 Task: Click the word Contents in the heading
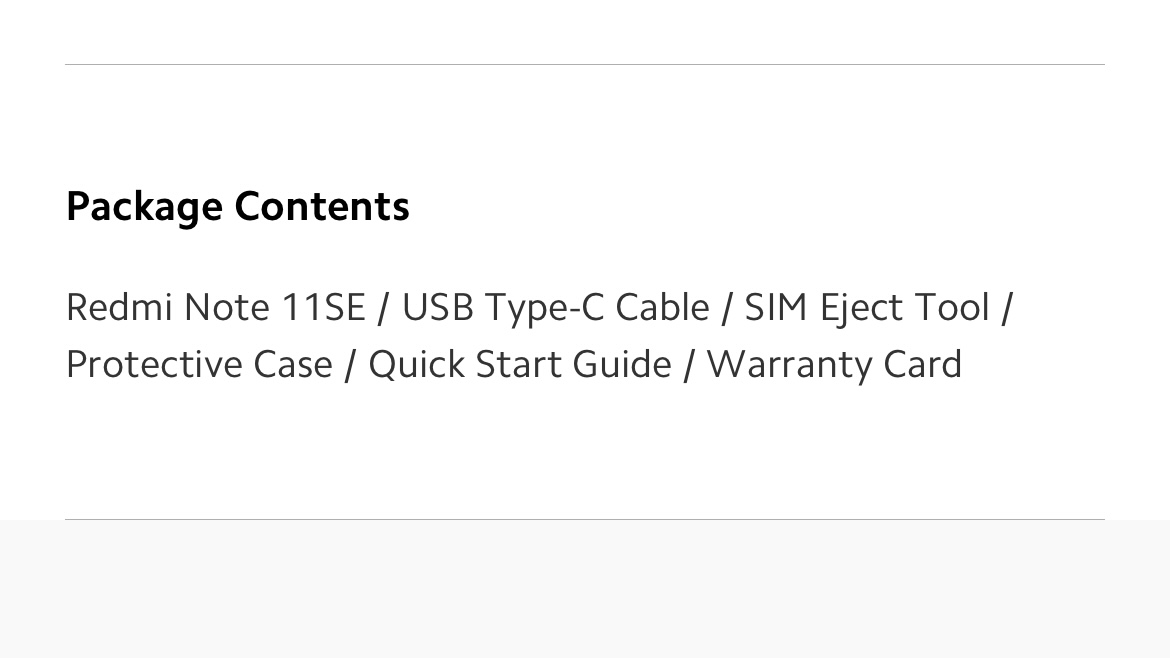(x=322, y=206)
